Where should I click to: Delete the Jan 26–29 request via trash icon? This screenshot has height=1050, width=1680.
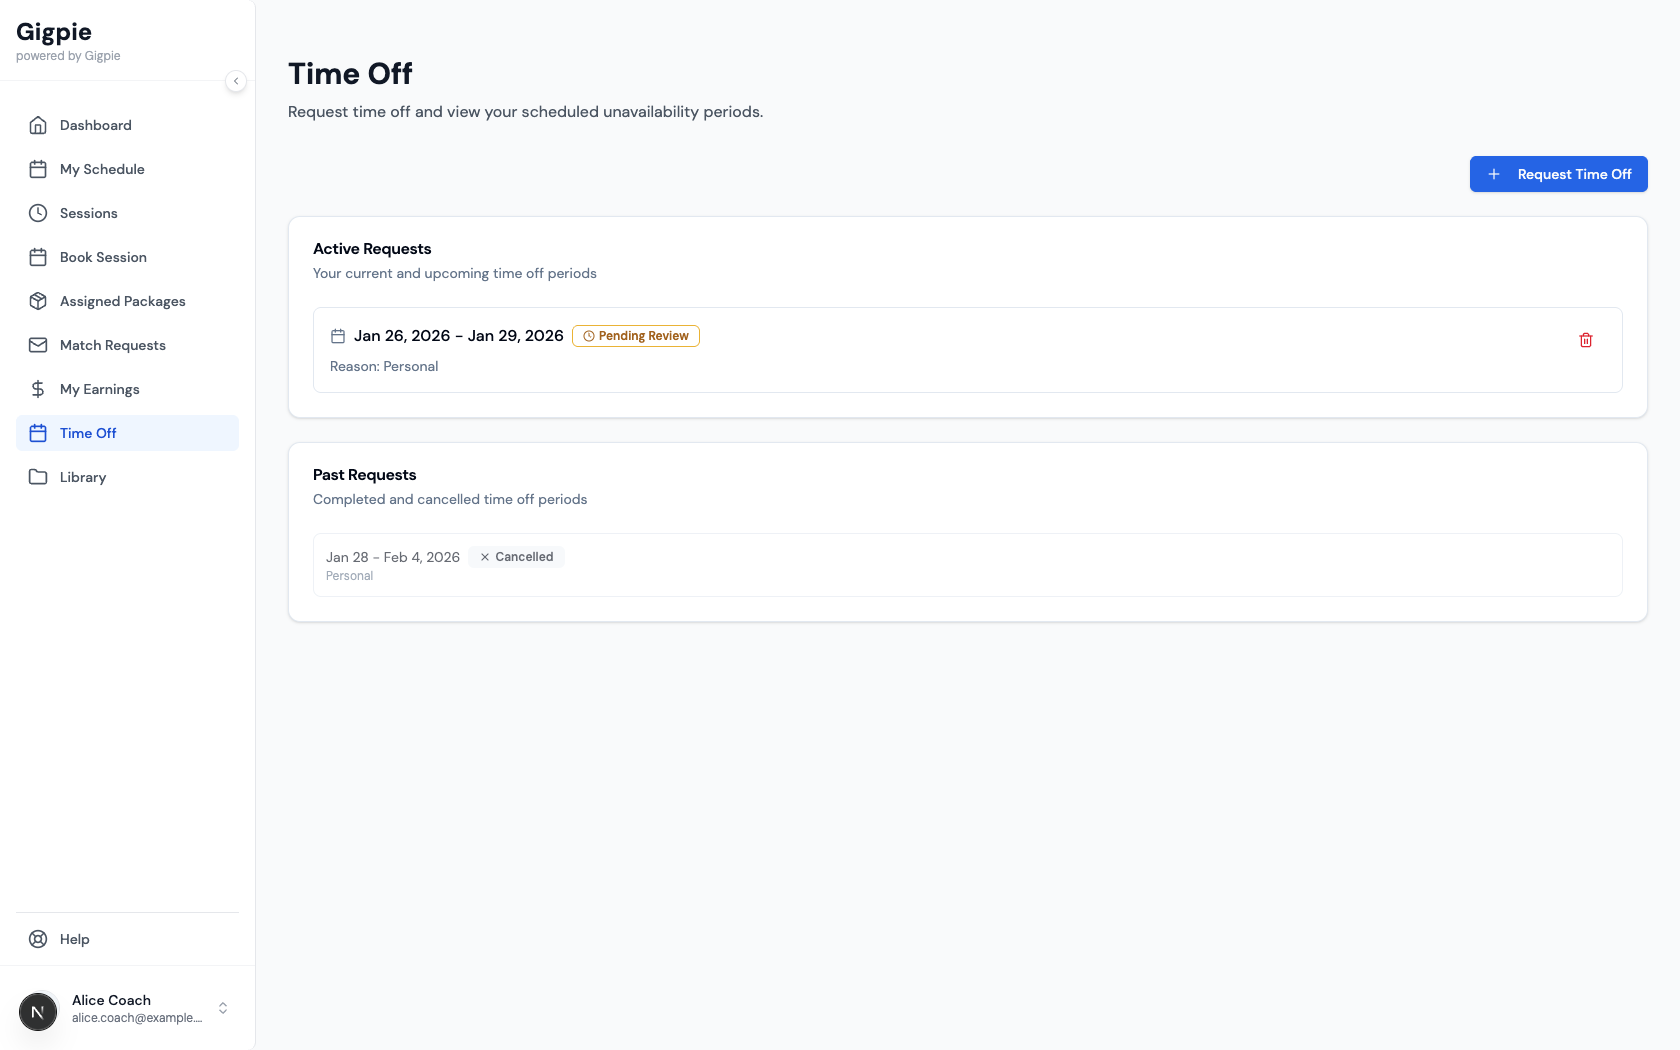tap(1585, 340)
